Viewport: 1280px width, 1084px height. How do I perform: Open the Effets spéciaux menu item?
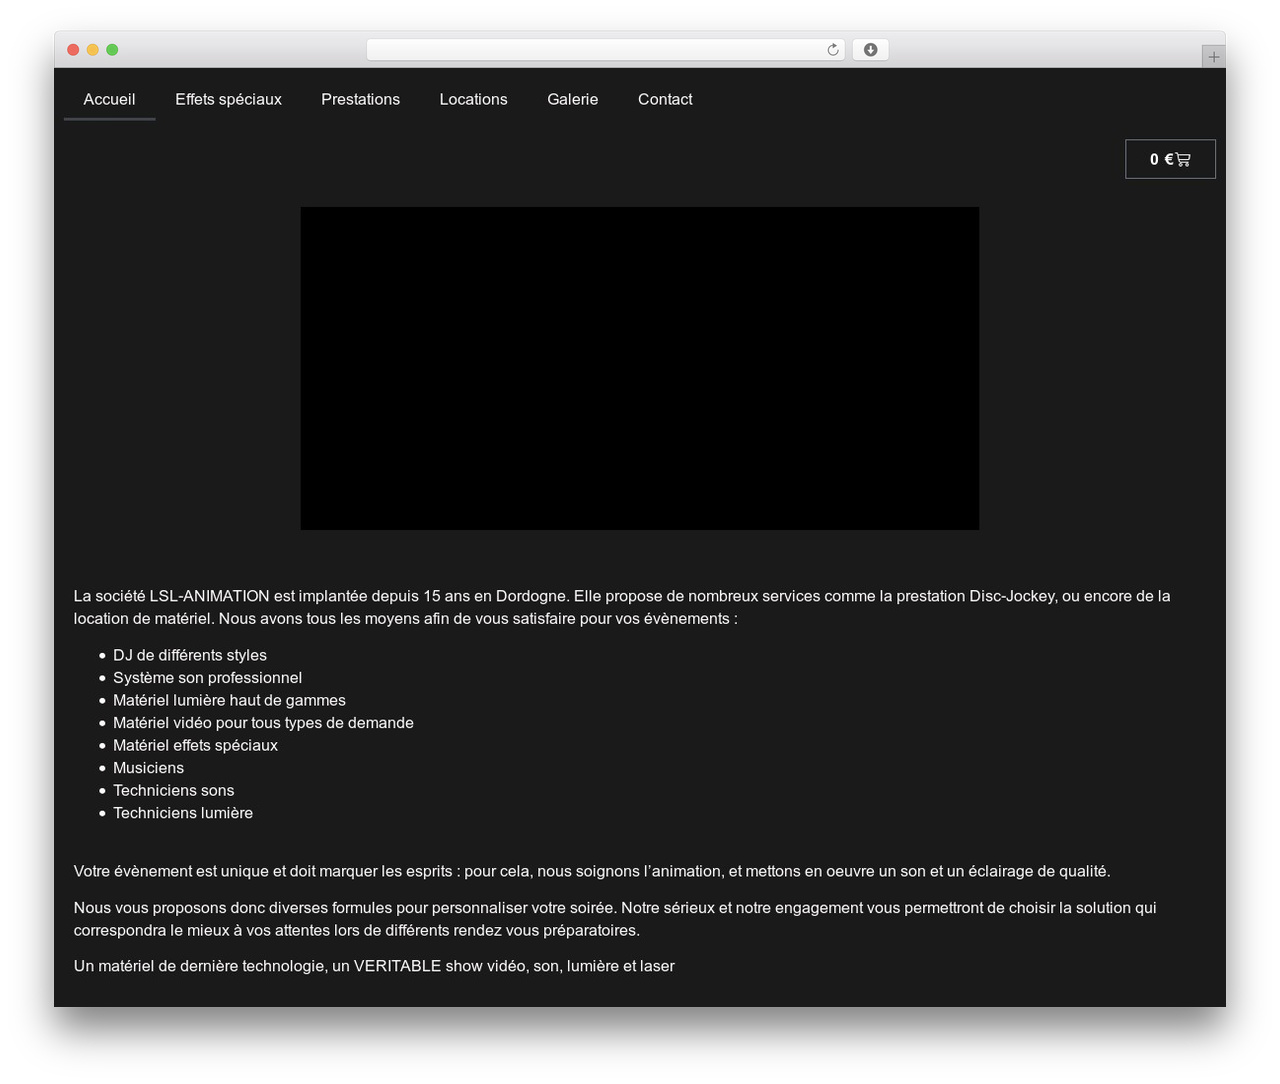tap(228, 99)
